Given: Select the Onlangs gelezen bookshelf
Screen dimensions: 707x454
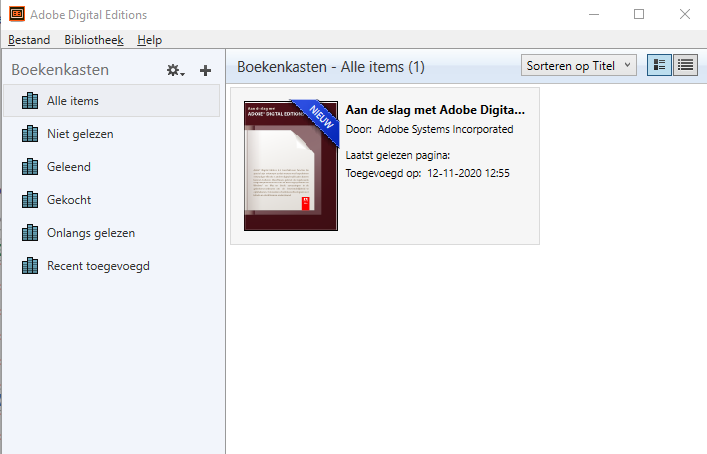Looking at the screenshot, I should tap(111, 233).
